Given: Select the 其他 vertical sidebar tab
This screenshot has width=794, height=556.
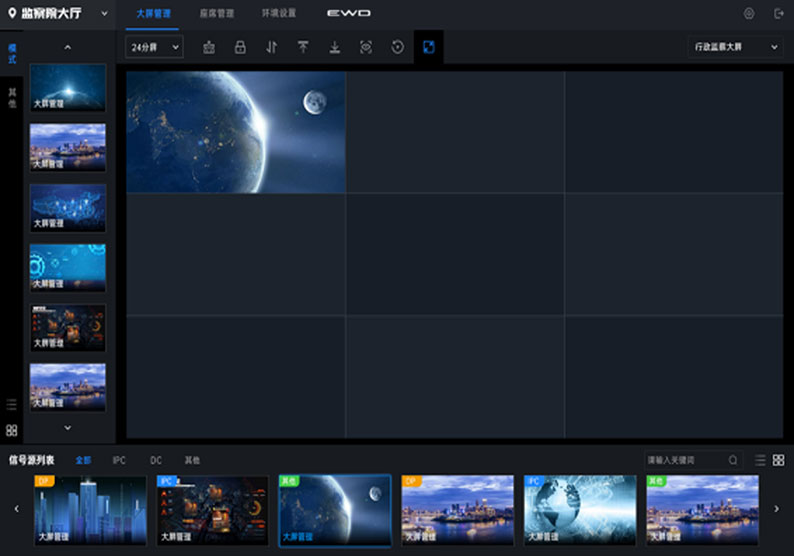Looking at the screenshot, I should point(12,98).
